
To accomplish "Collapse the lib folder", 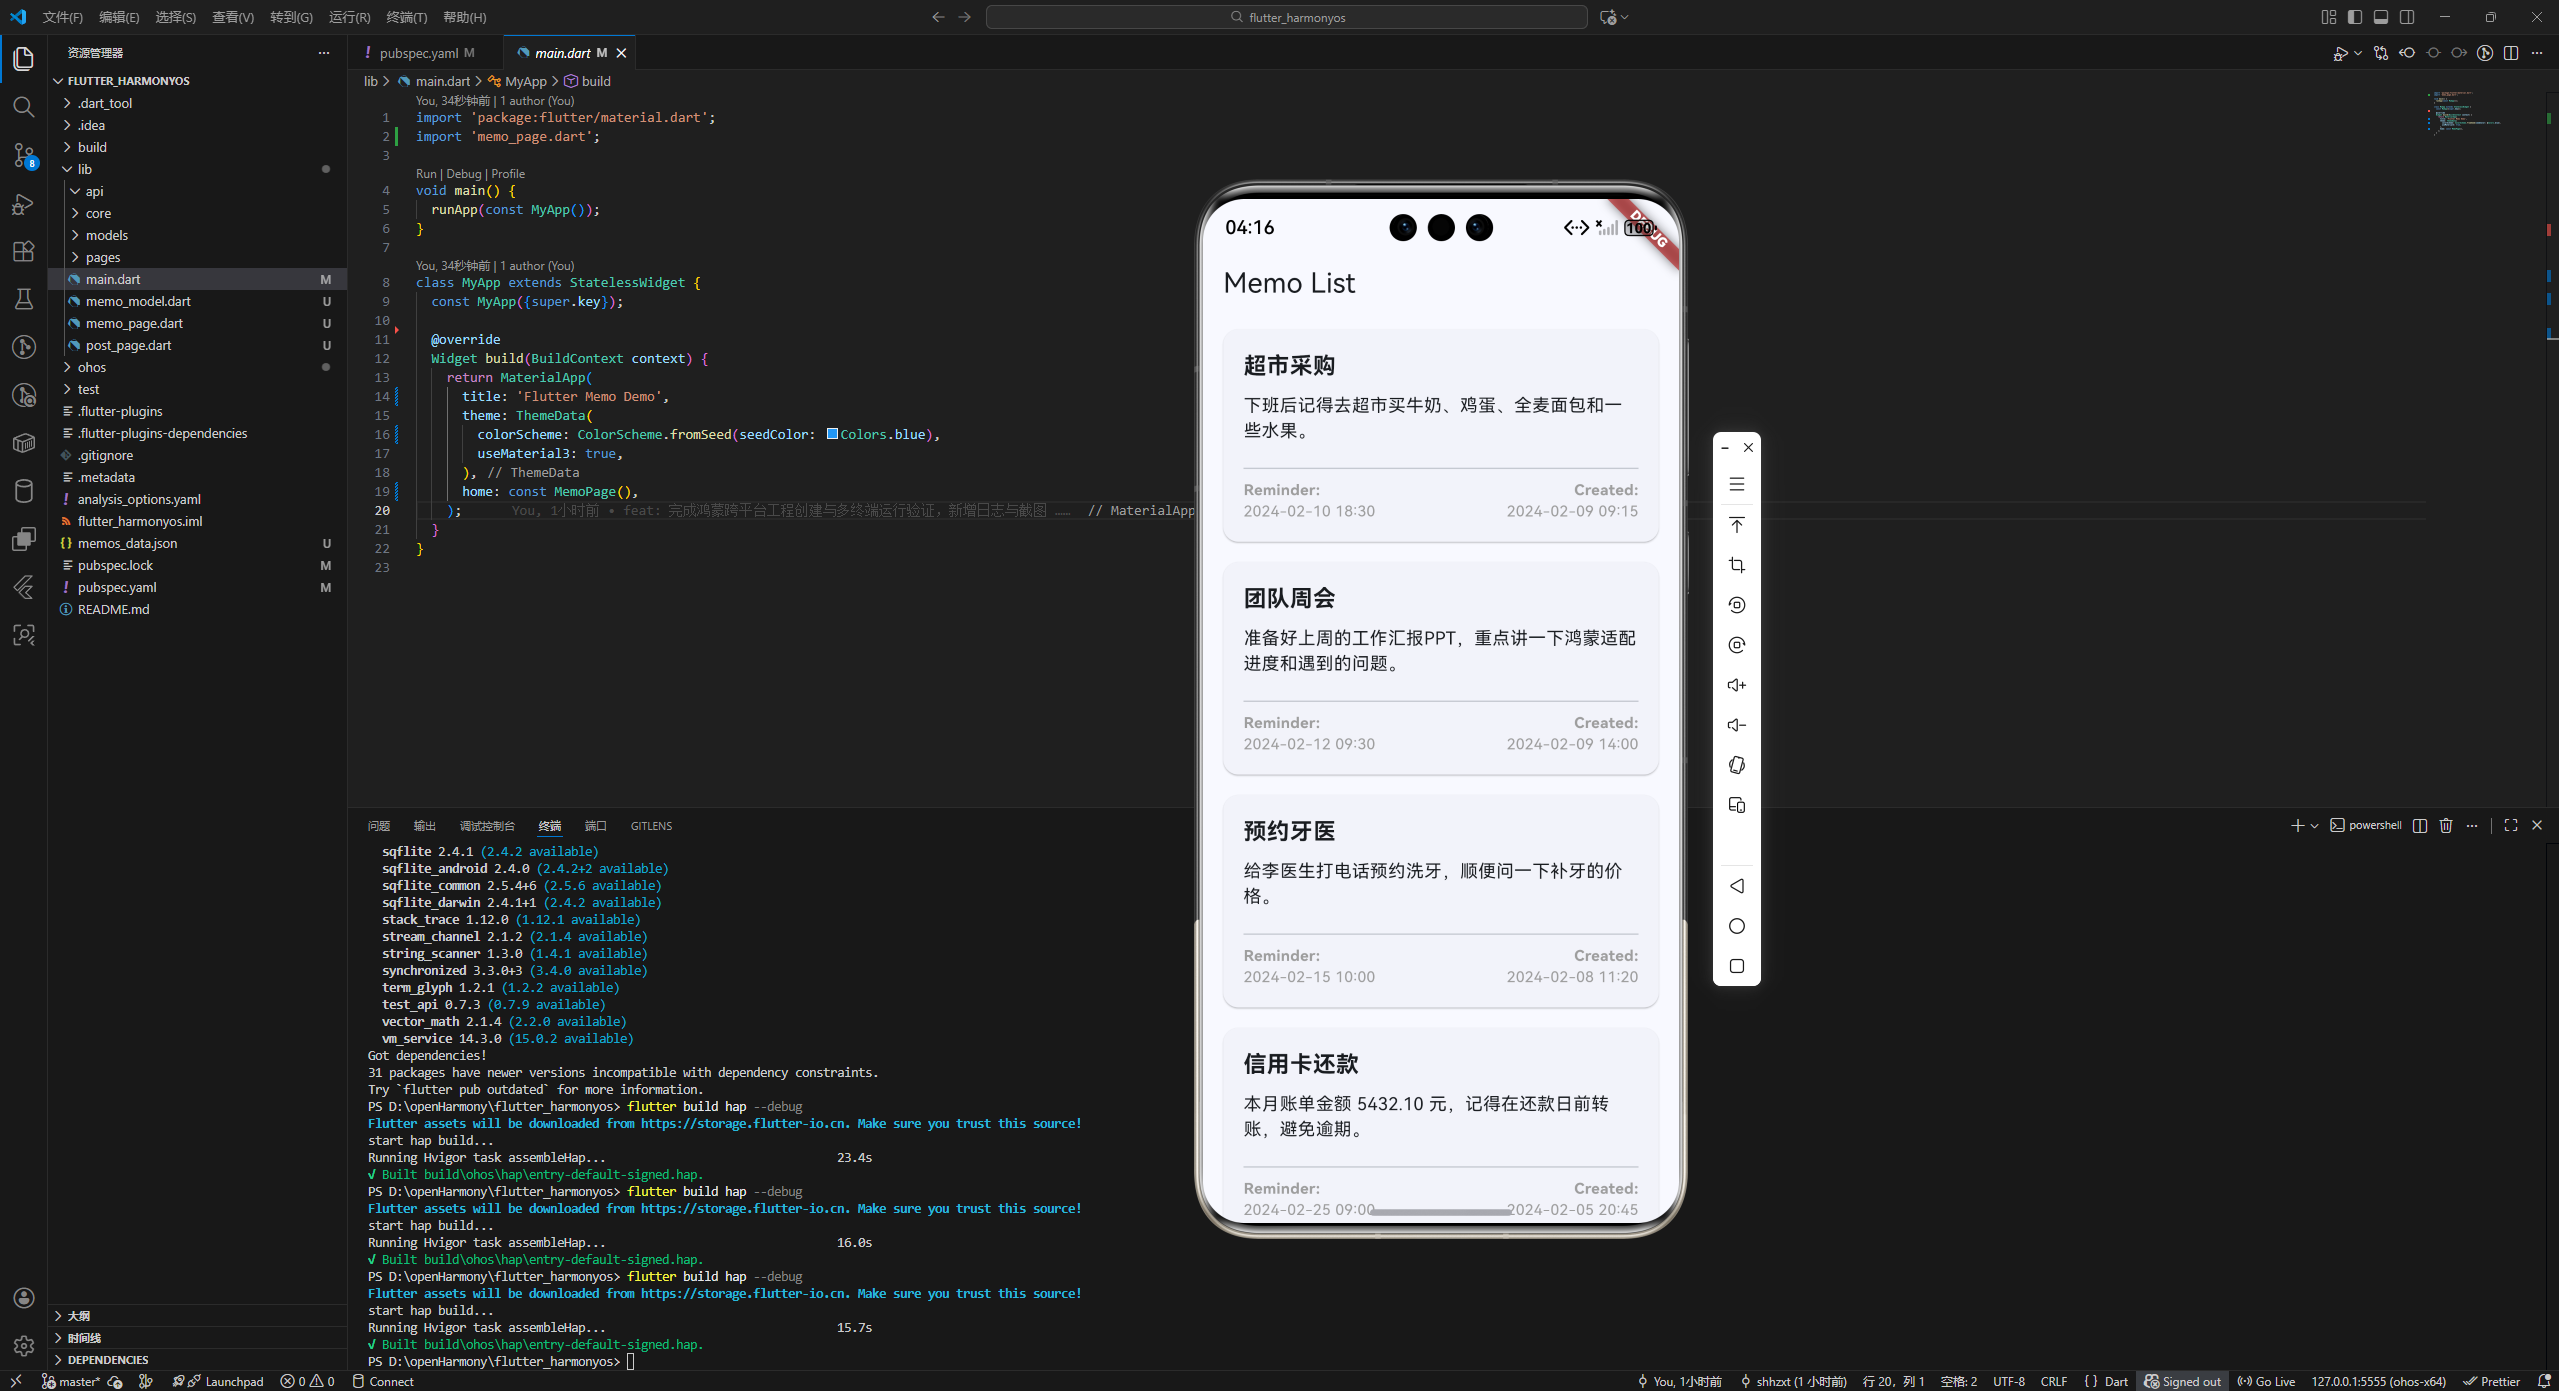I will pos(84,169).
